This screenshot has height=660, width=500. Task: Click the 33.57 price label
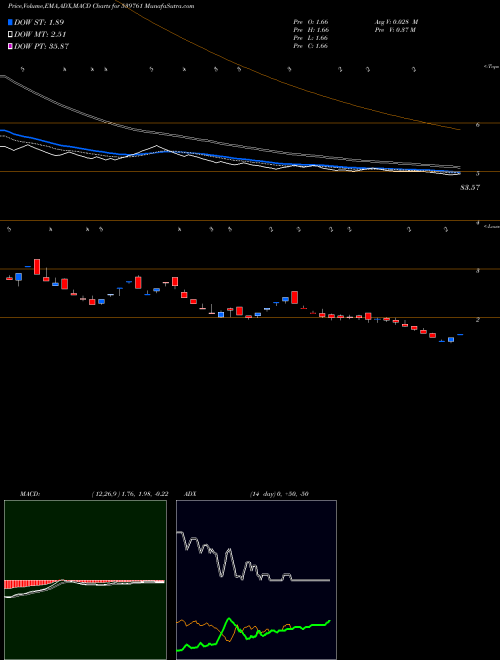(470, 188)
